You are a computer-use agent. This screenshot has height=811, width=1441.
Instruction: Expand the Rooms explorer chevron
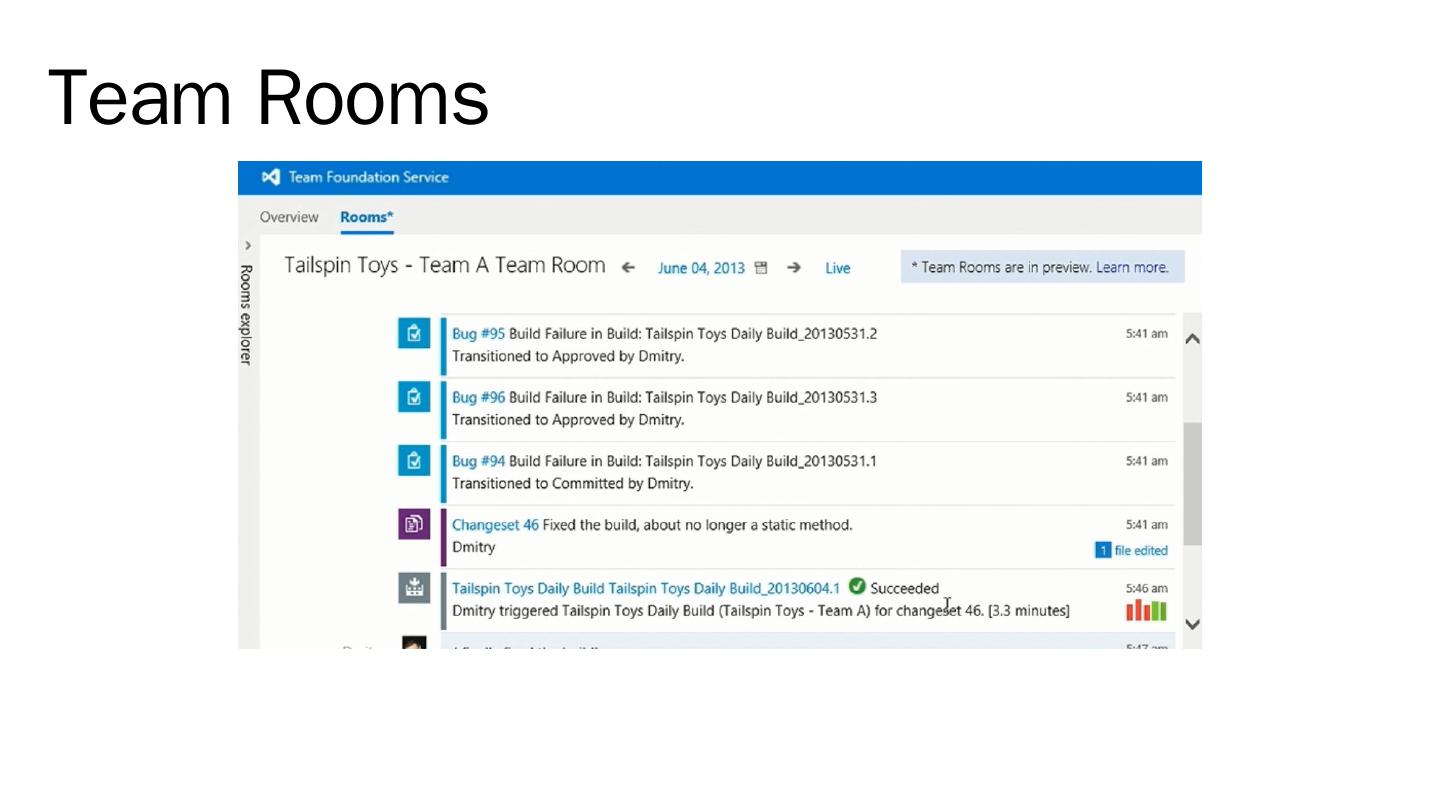coord(248,246)
